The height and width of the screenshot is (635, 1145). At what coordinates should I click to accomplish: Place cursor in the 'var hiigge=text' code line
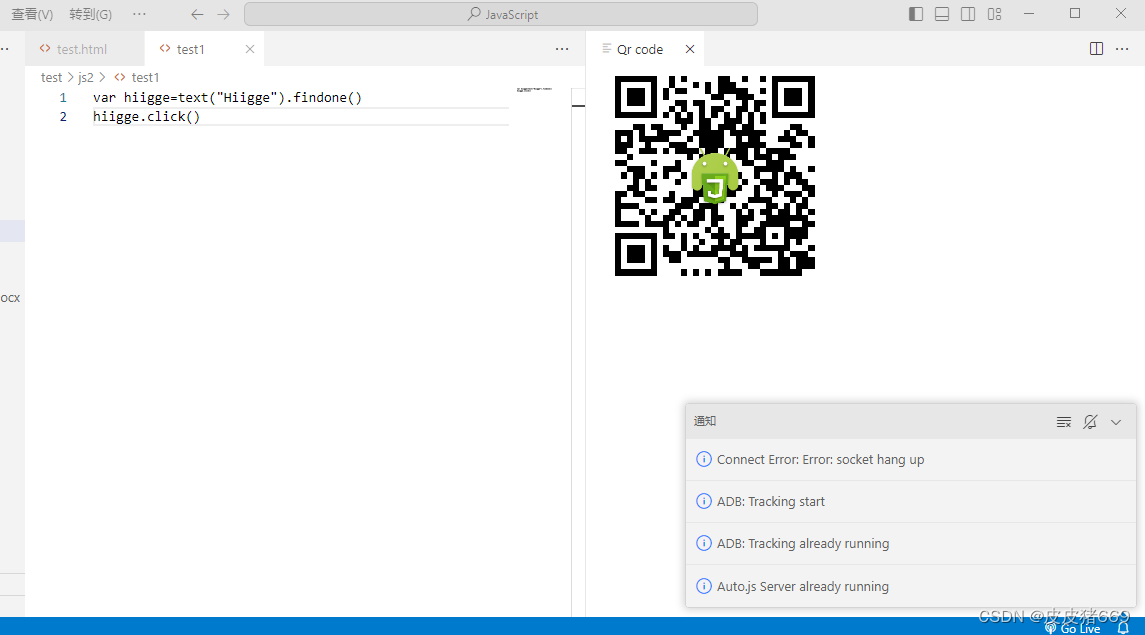pos(227,97)
